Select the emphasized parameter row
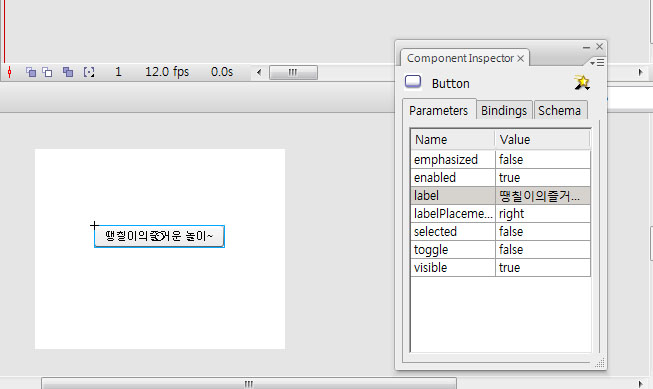This screenshot has width=653, height=389. [x=501, y=160]
